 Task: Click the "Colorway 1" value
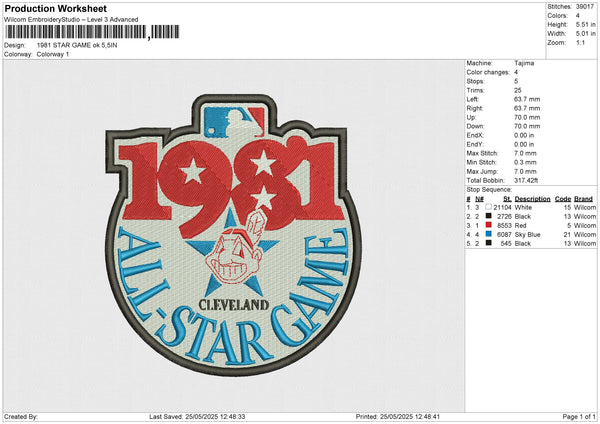pos(53,54)
